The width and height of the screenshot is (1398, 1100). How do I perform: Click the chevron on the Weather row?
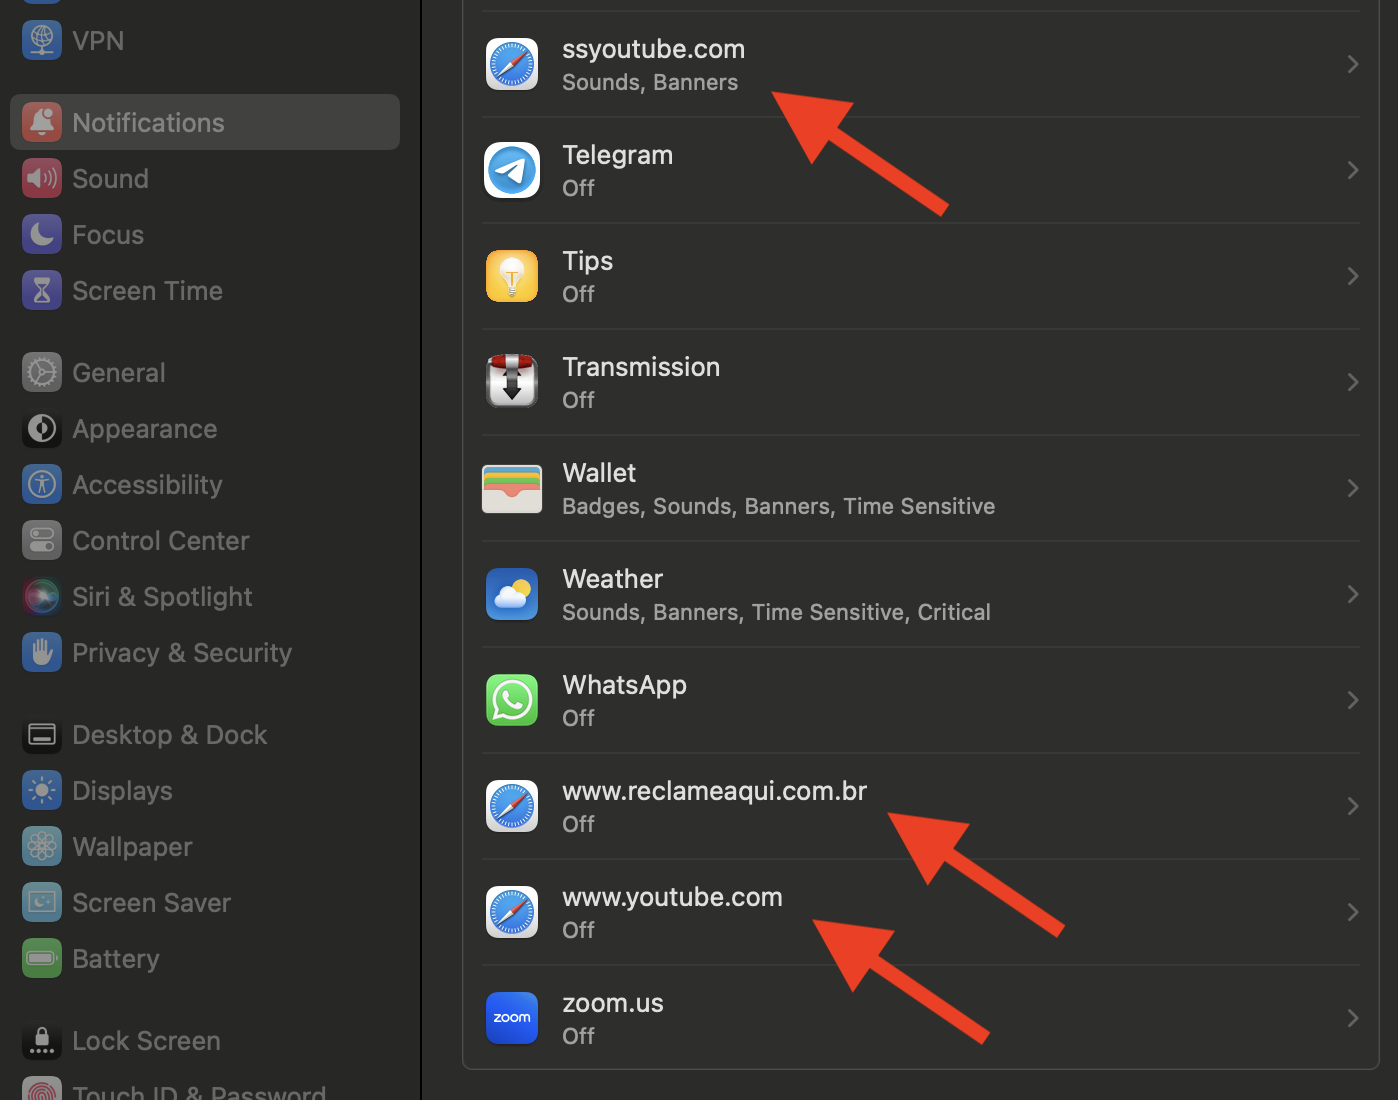coord(1353,594)
